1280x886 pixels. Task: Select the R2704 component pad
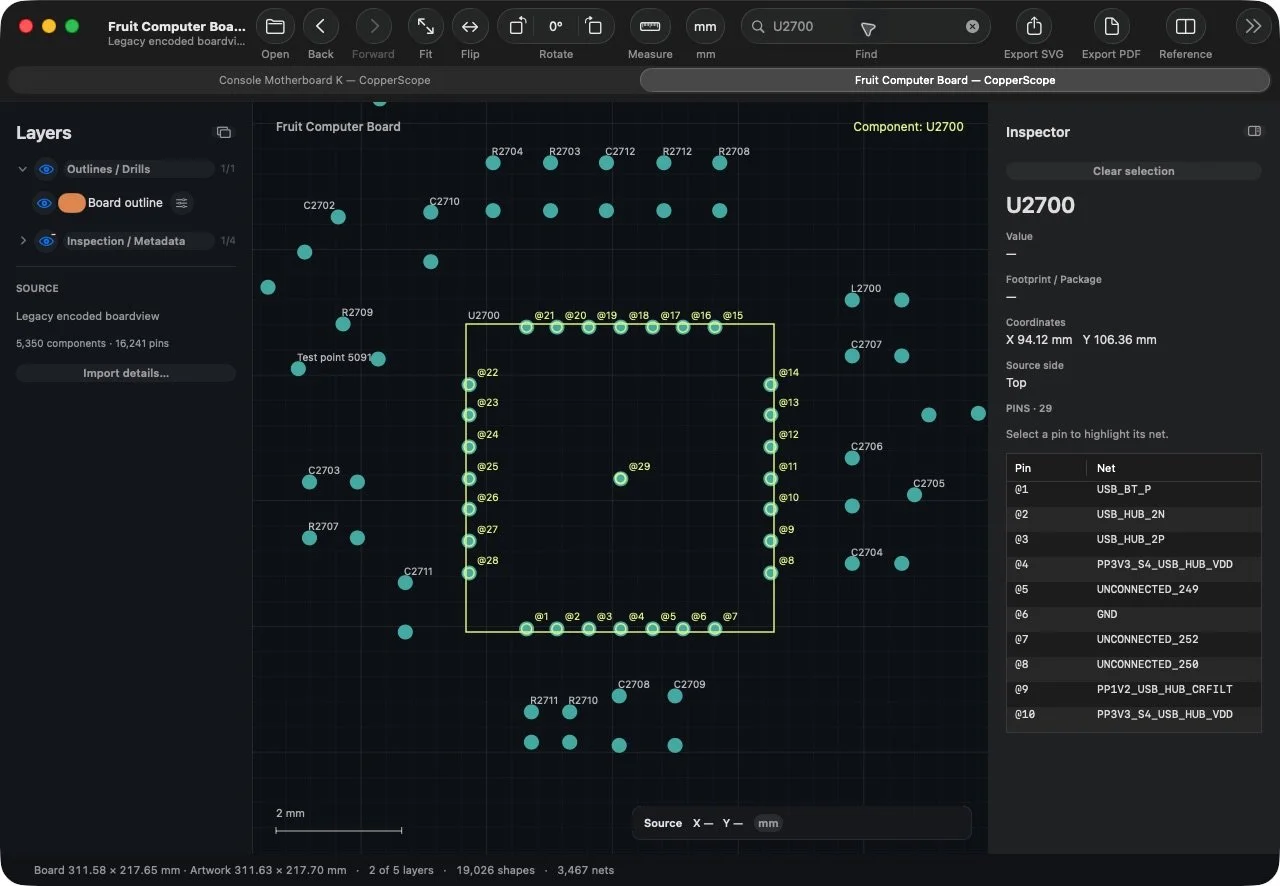pyautogui.click(x=493, y=163)
